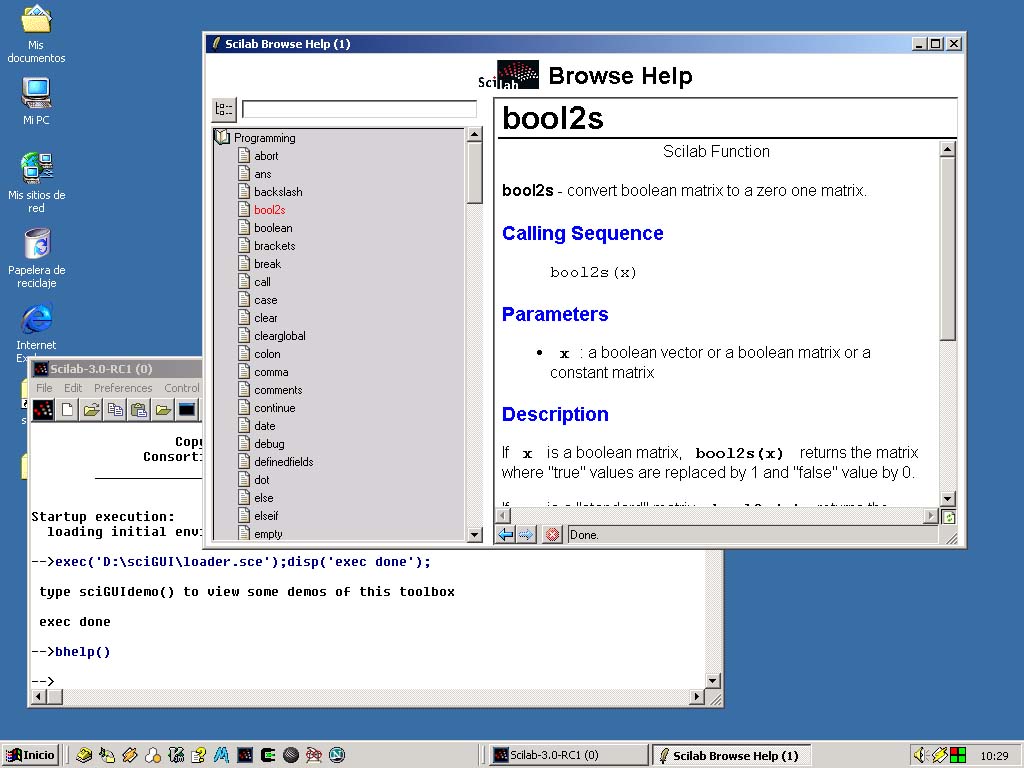Click the tree view icon beside search box

click(x=223, y=110)
